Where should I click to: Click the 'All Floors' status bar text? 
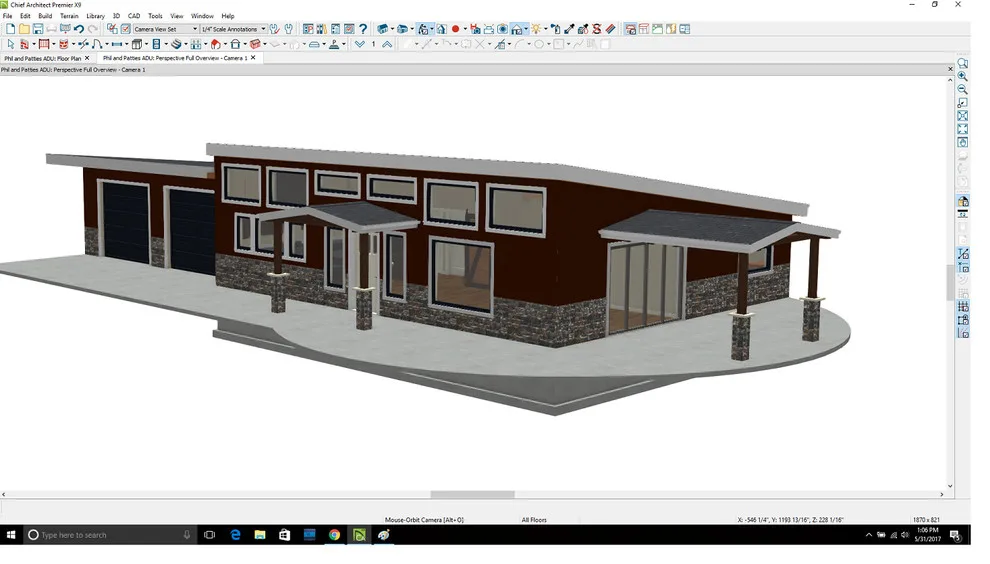[534, 520]
